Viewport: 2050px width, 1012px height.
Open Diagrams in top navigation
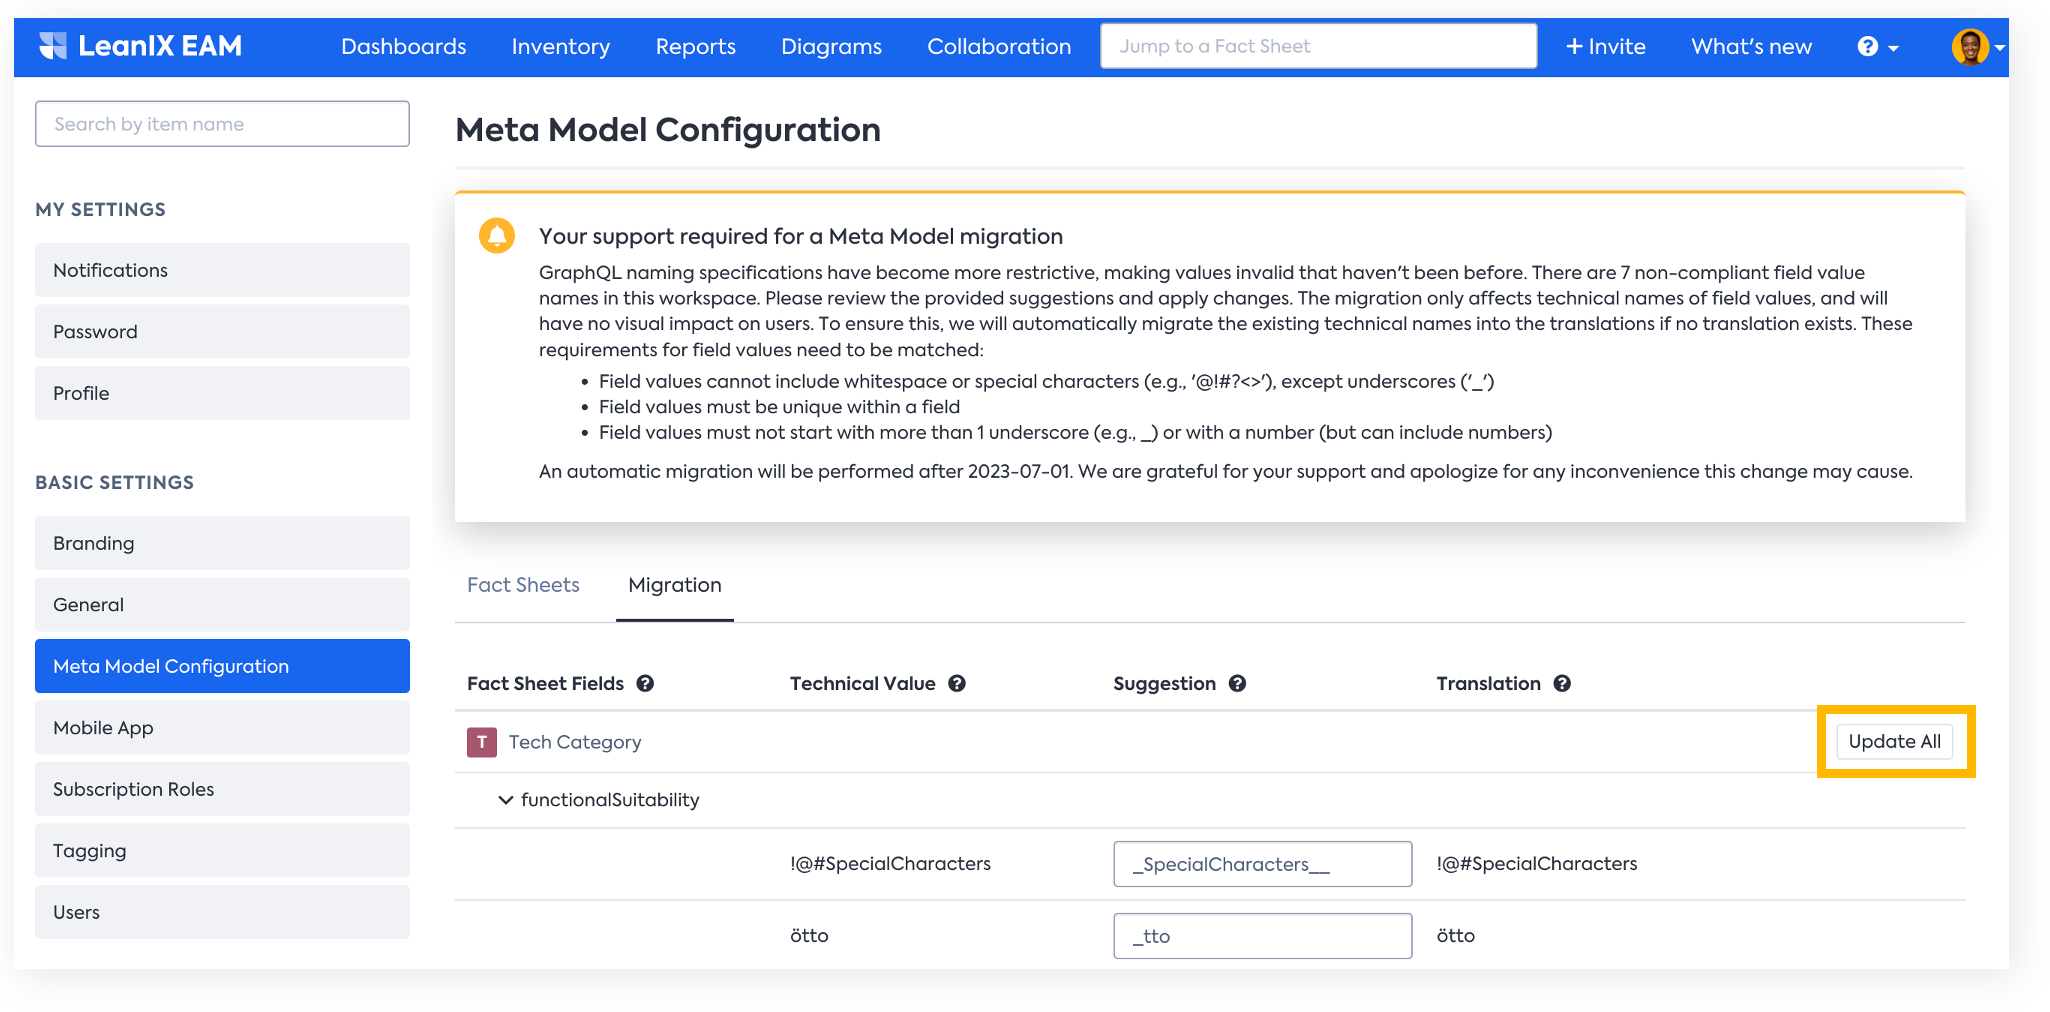coord(832,47)
